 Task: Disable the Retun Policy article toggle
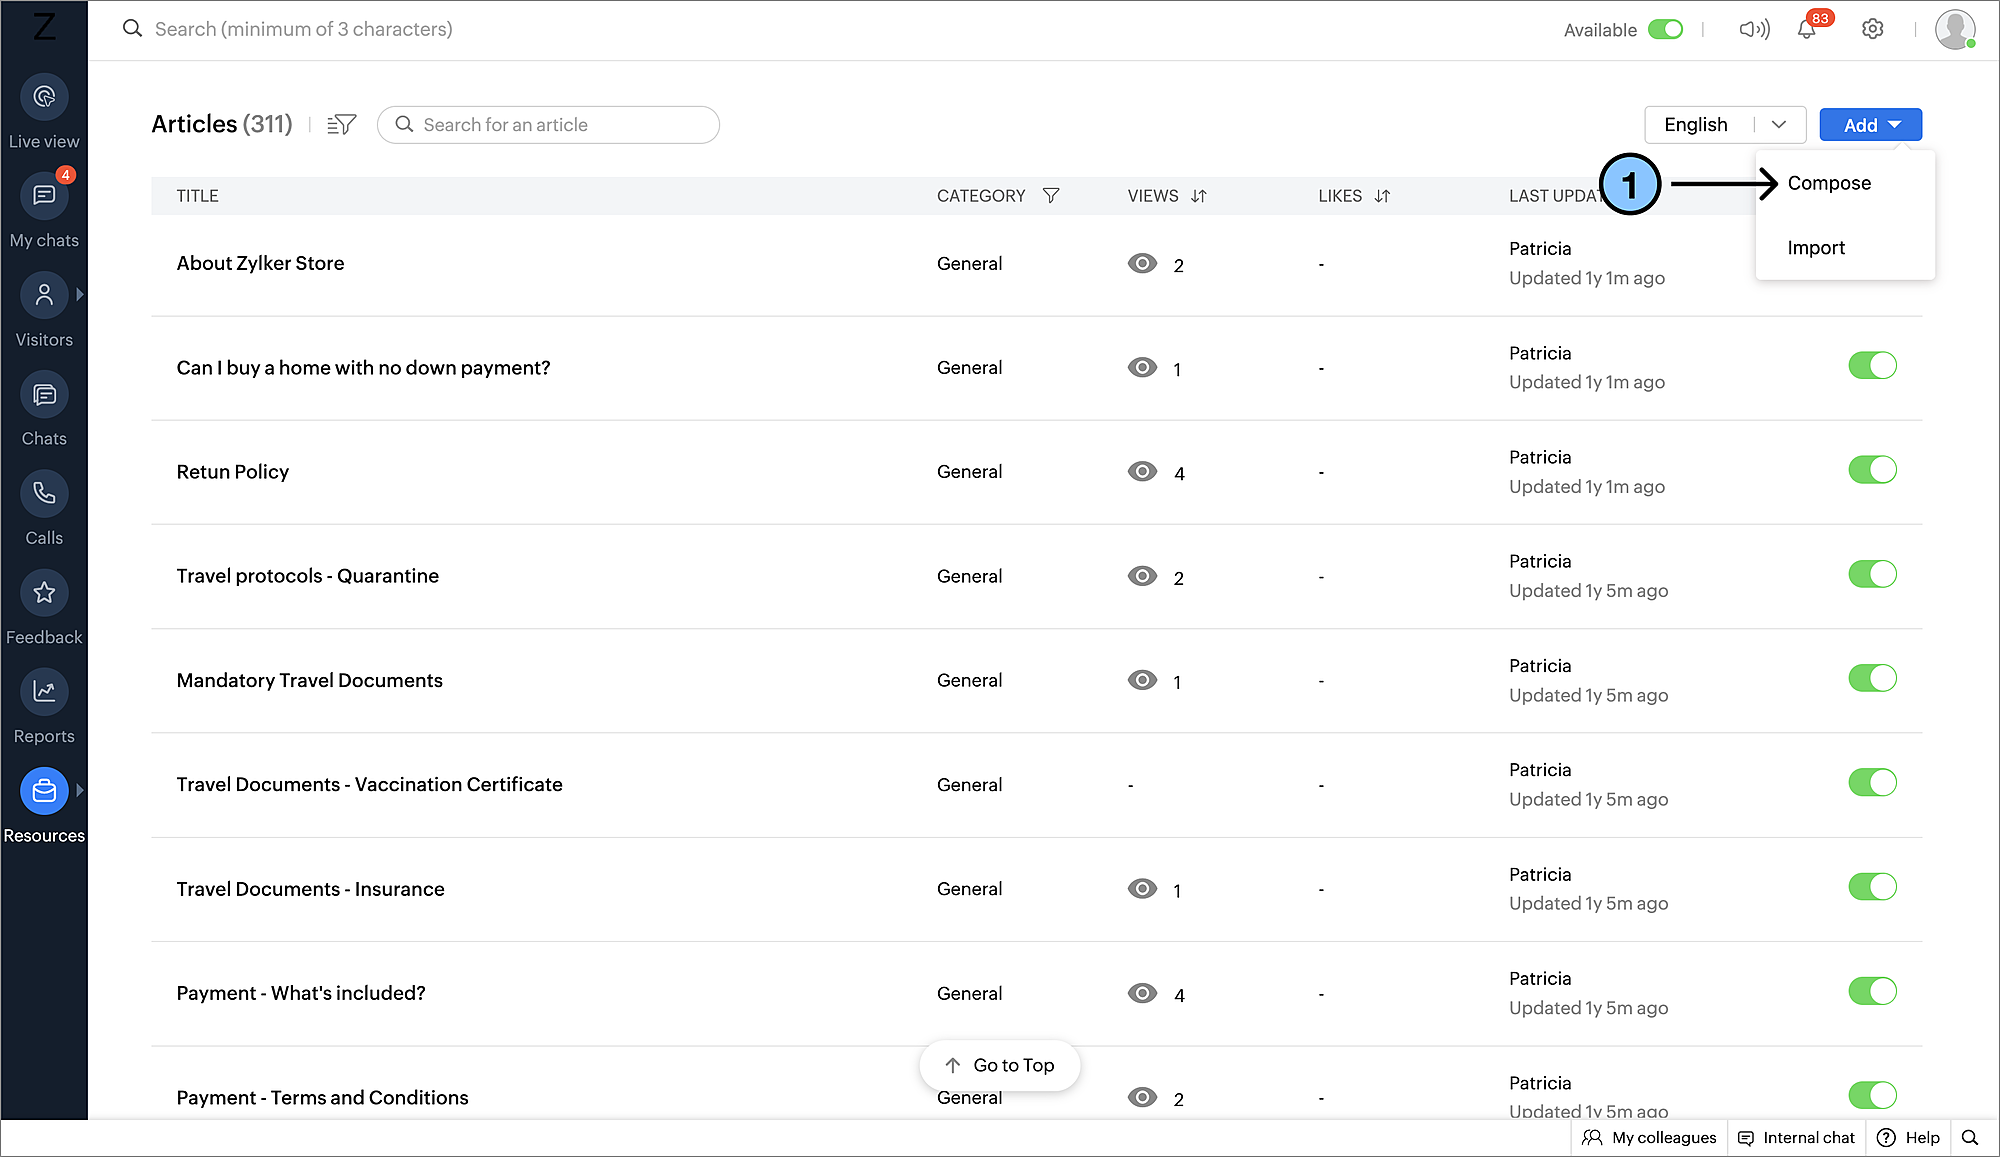pos(1872,470)
